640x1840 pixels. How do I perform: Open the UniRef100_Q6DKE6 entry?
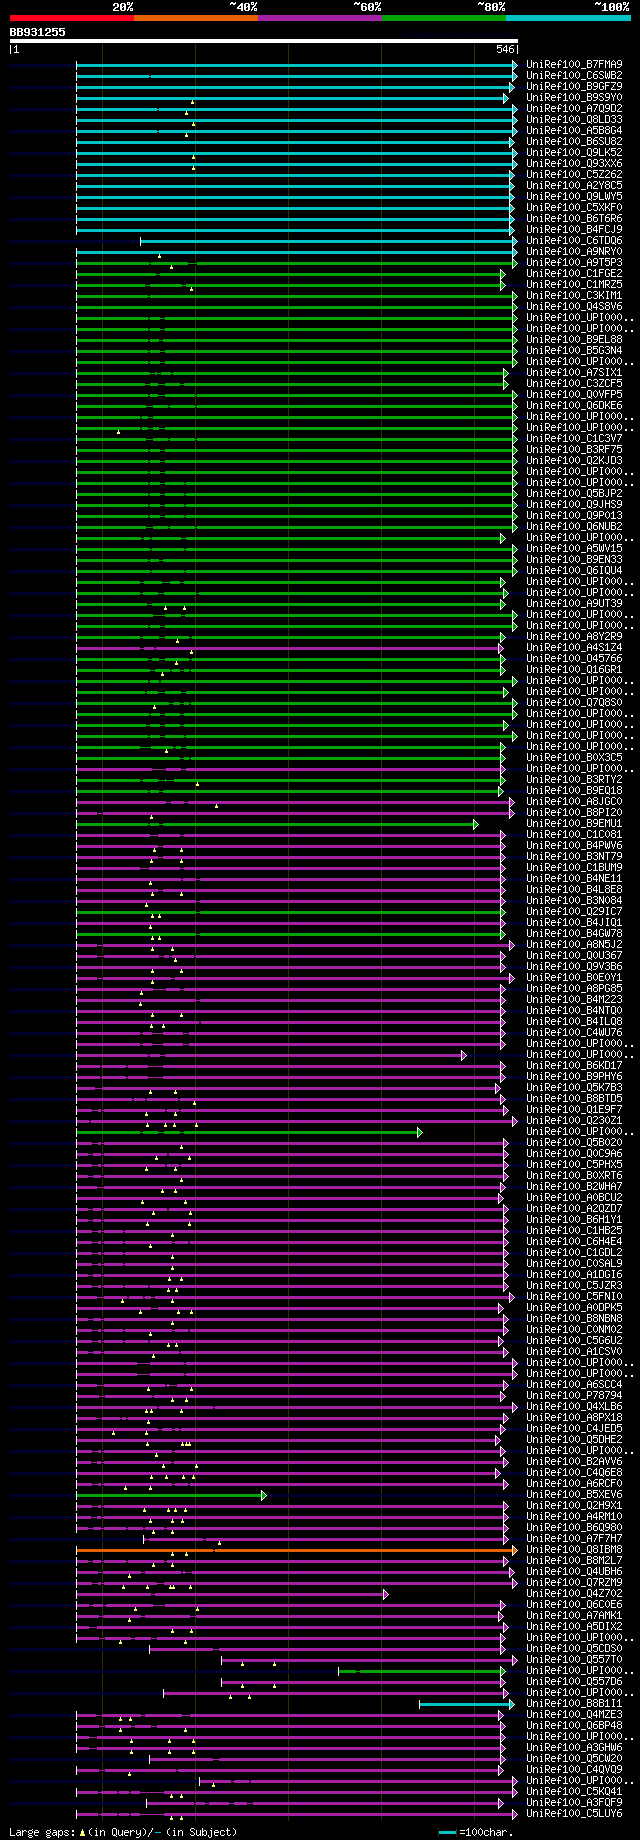(x=574, y=406)
